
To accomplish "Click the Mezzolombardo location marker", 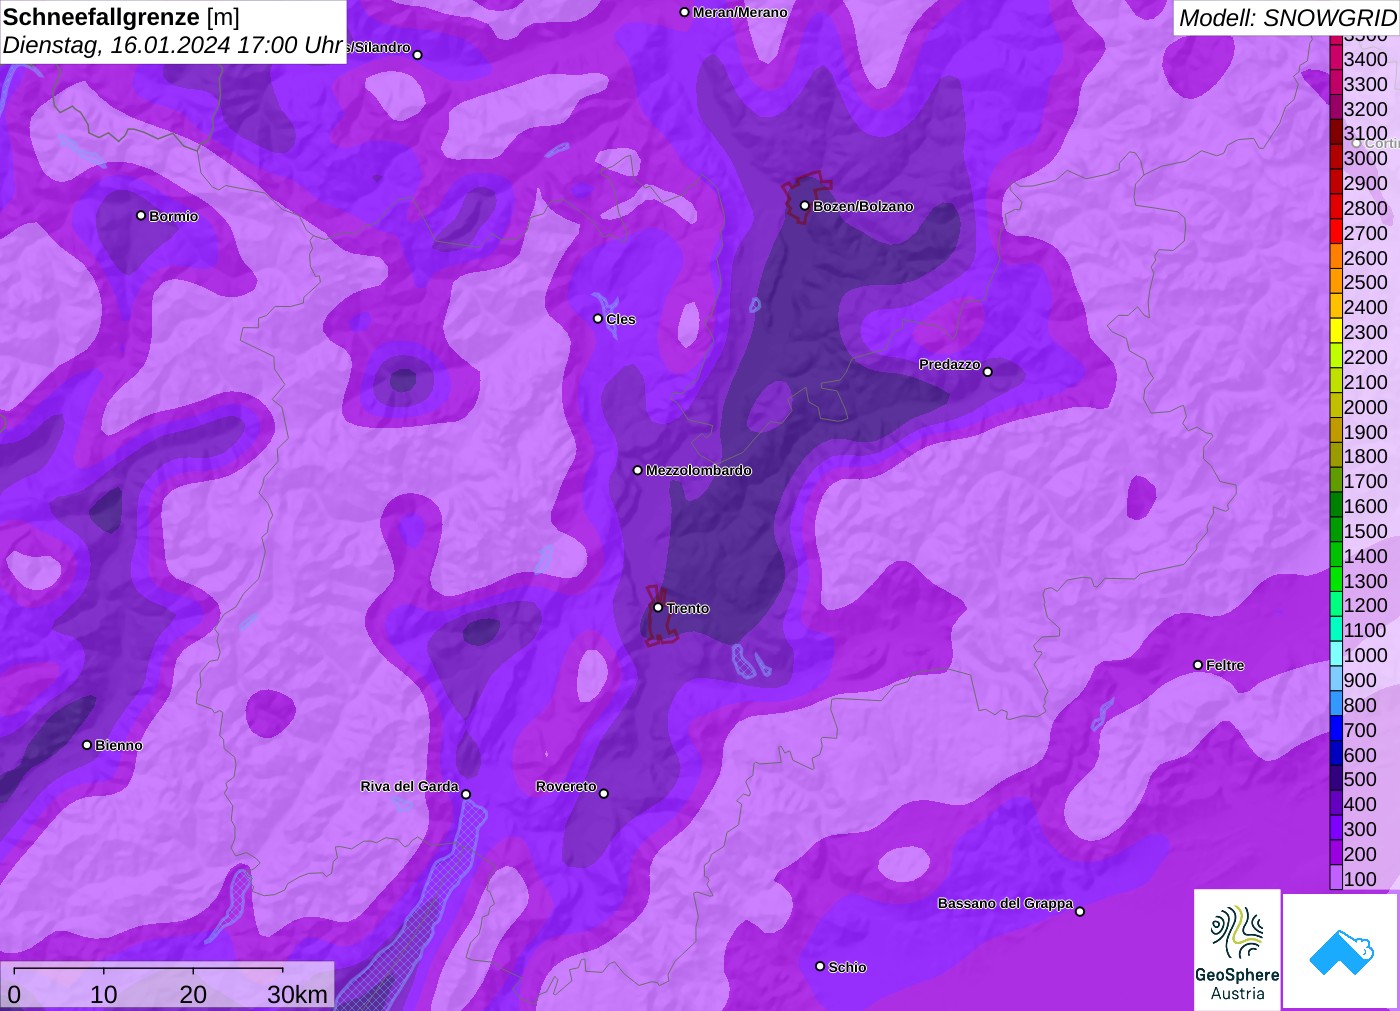I will pyautogui.click(x=638, y=470).
